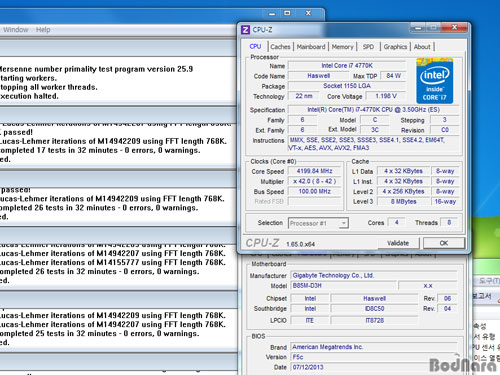Click the Specification field with i7-4770K CPU
This screenshot has height=375, width=500.
click(x=374, y=110)
